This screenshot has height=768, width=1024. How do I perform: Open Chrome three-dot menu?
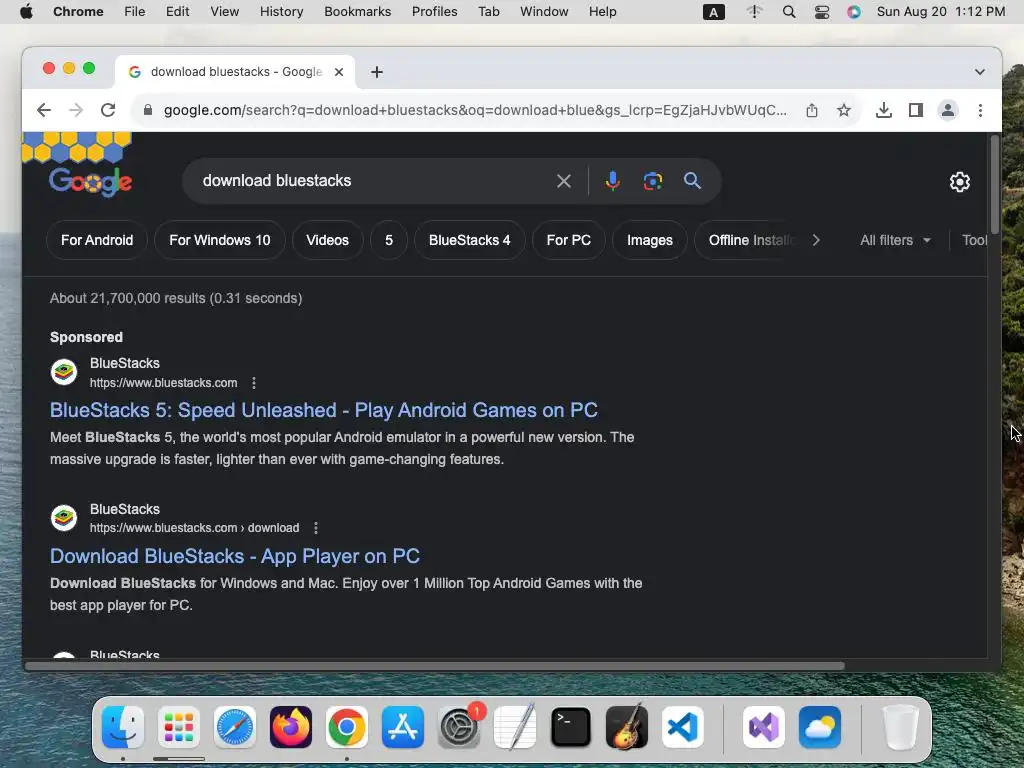[x=980, y=110]
